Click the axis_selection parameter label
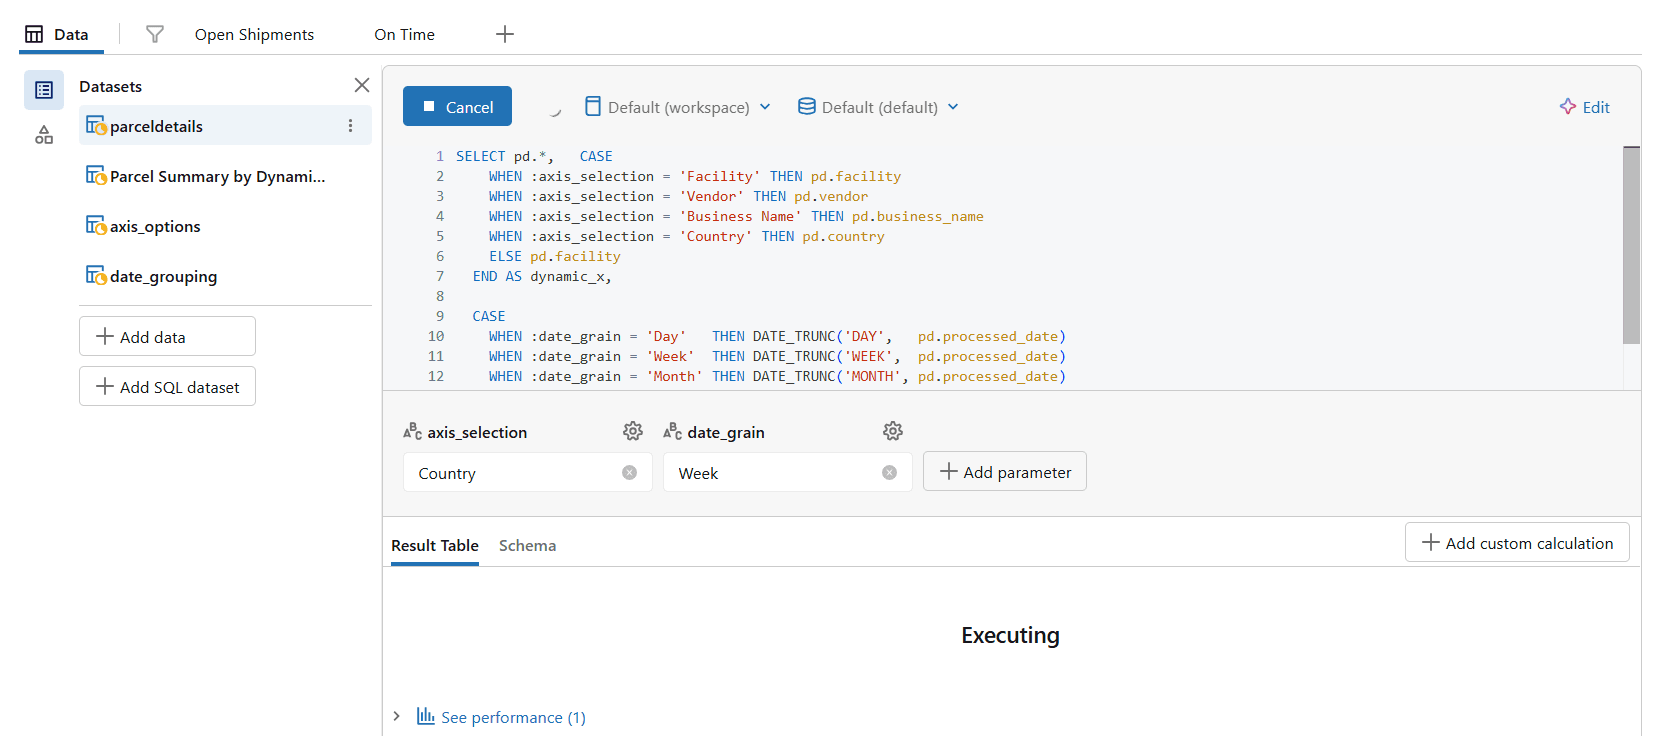Viewport: 1656px width, 736px height. pyautogui.click(x=477, y=432)
